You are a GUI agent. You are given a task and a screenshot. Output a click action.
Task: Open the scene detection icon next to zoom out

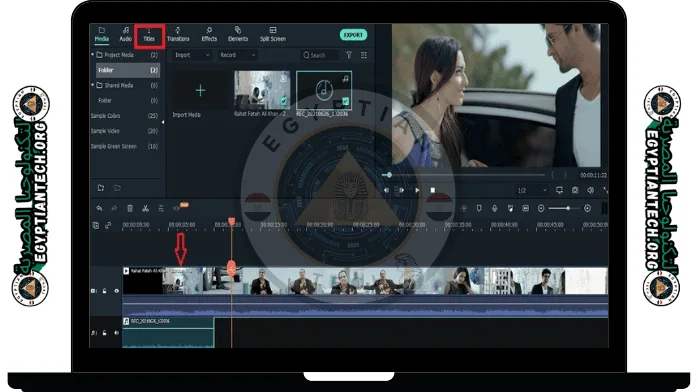point(526,208)
